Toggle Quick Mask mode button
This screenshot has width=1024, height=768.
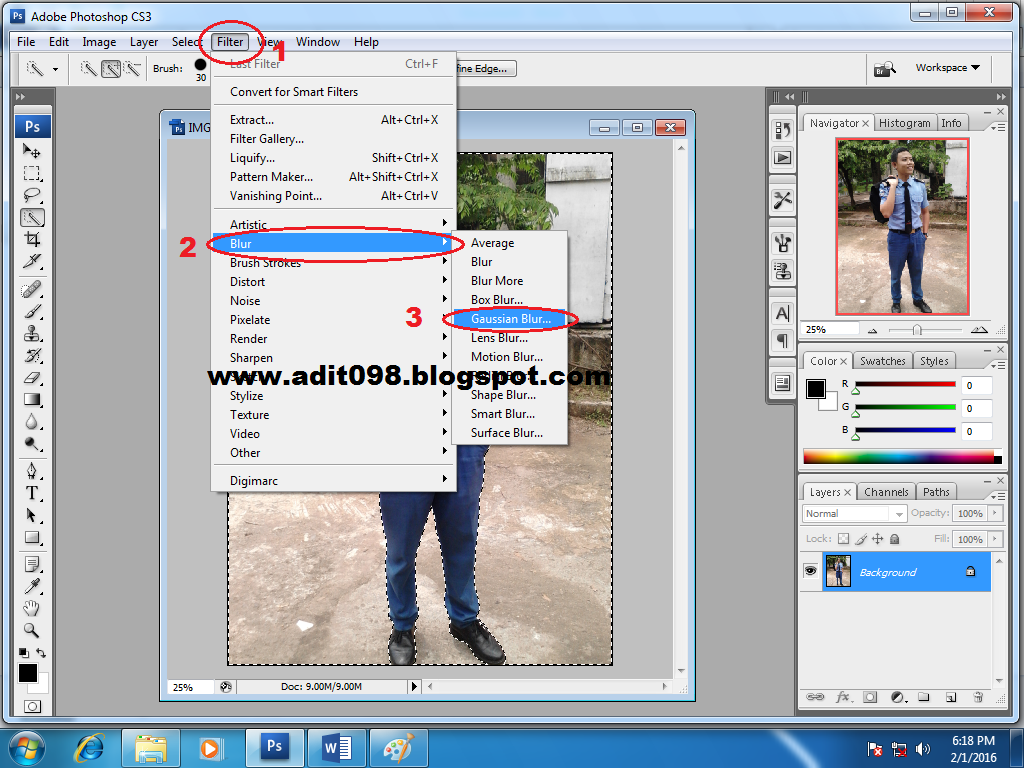coord(31,706)
